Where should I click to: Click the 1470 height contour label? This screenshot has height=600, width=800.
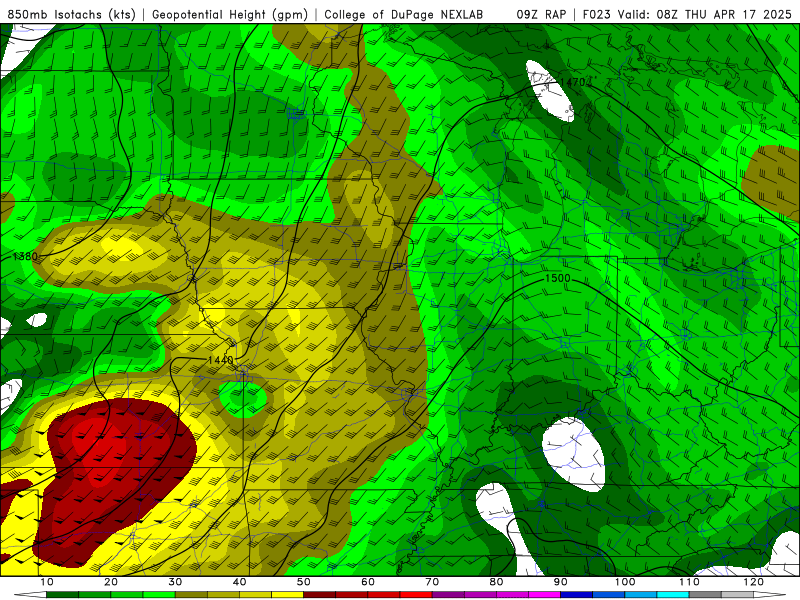[572, 82]
